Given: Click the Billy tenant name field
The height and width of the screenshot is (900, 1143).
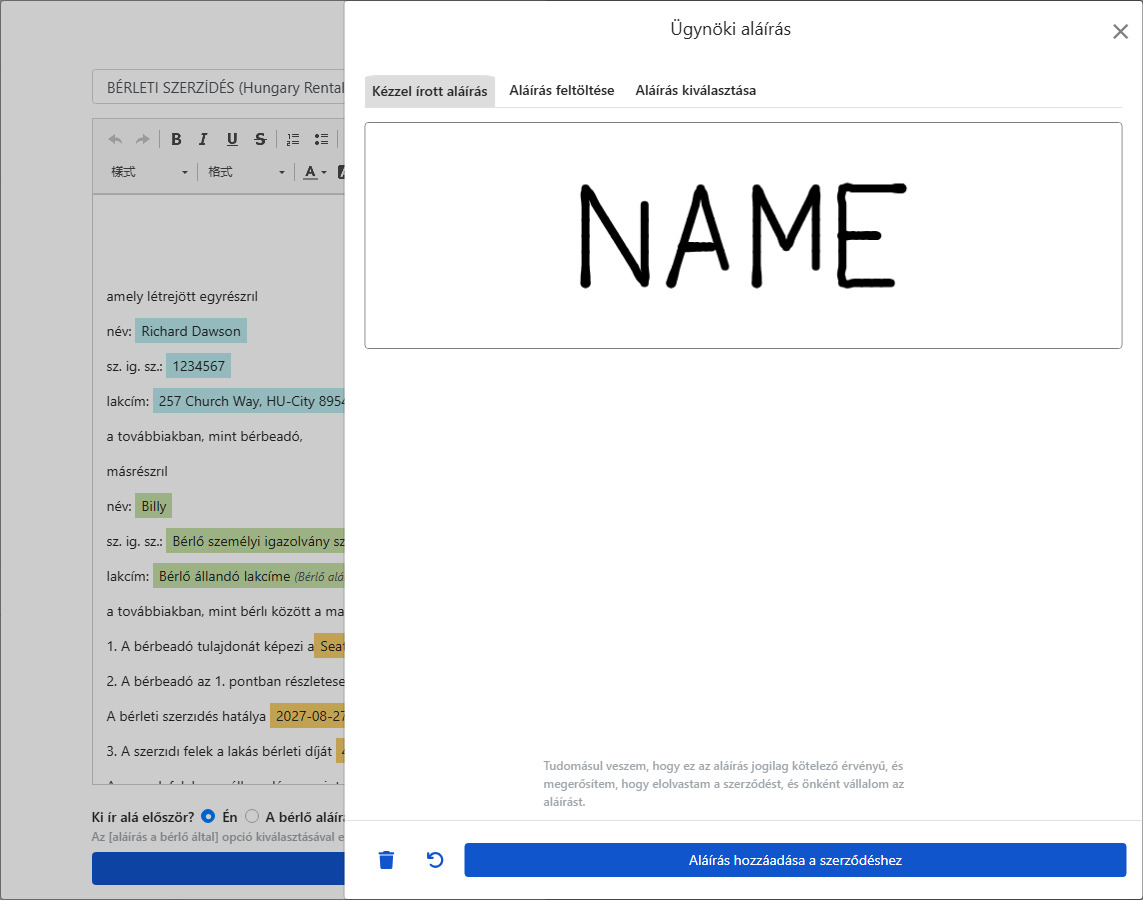Looking at the screenshot, I should (x=154, y=506).
